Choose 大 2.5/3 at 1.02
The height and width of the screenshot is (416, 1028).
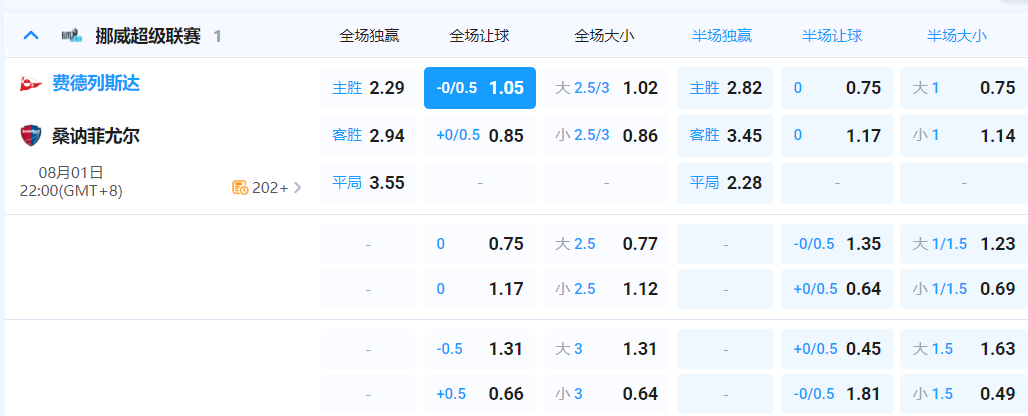click(606, 88)
